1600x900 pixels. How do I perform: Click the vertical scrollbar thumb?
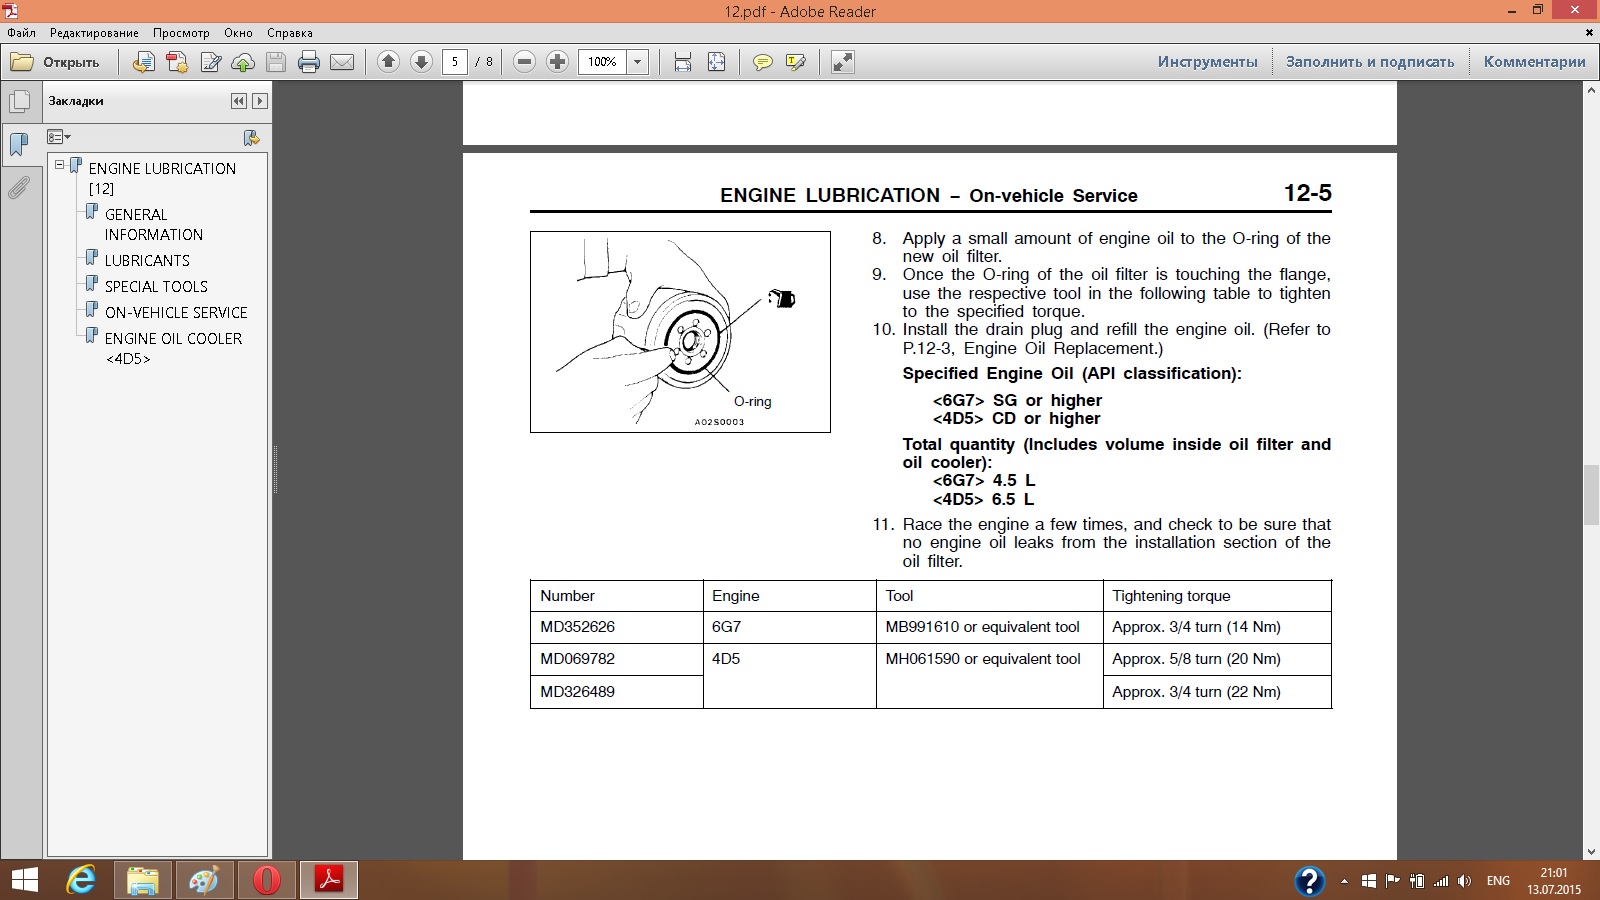1591,495
